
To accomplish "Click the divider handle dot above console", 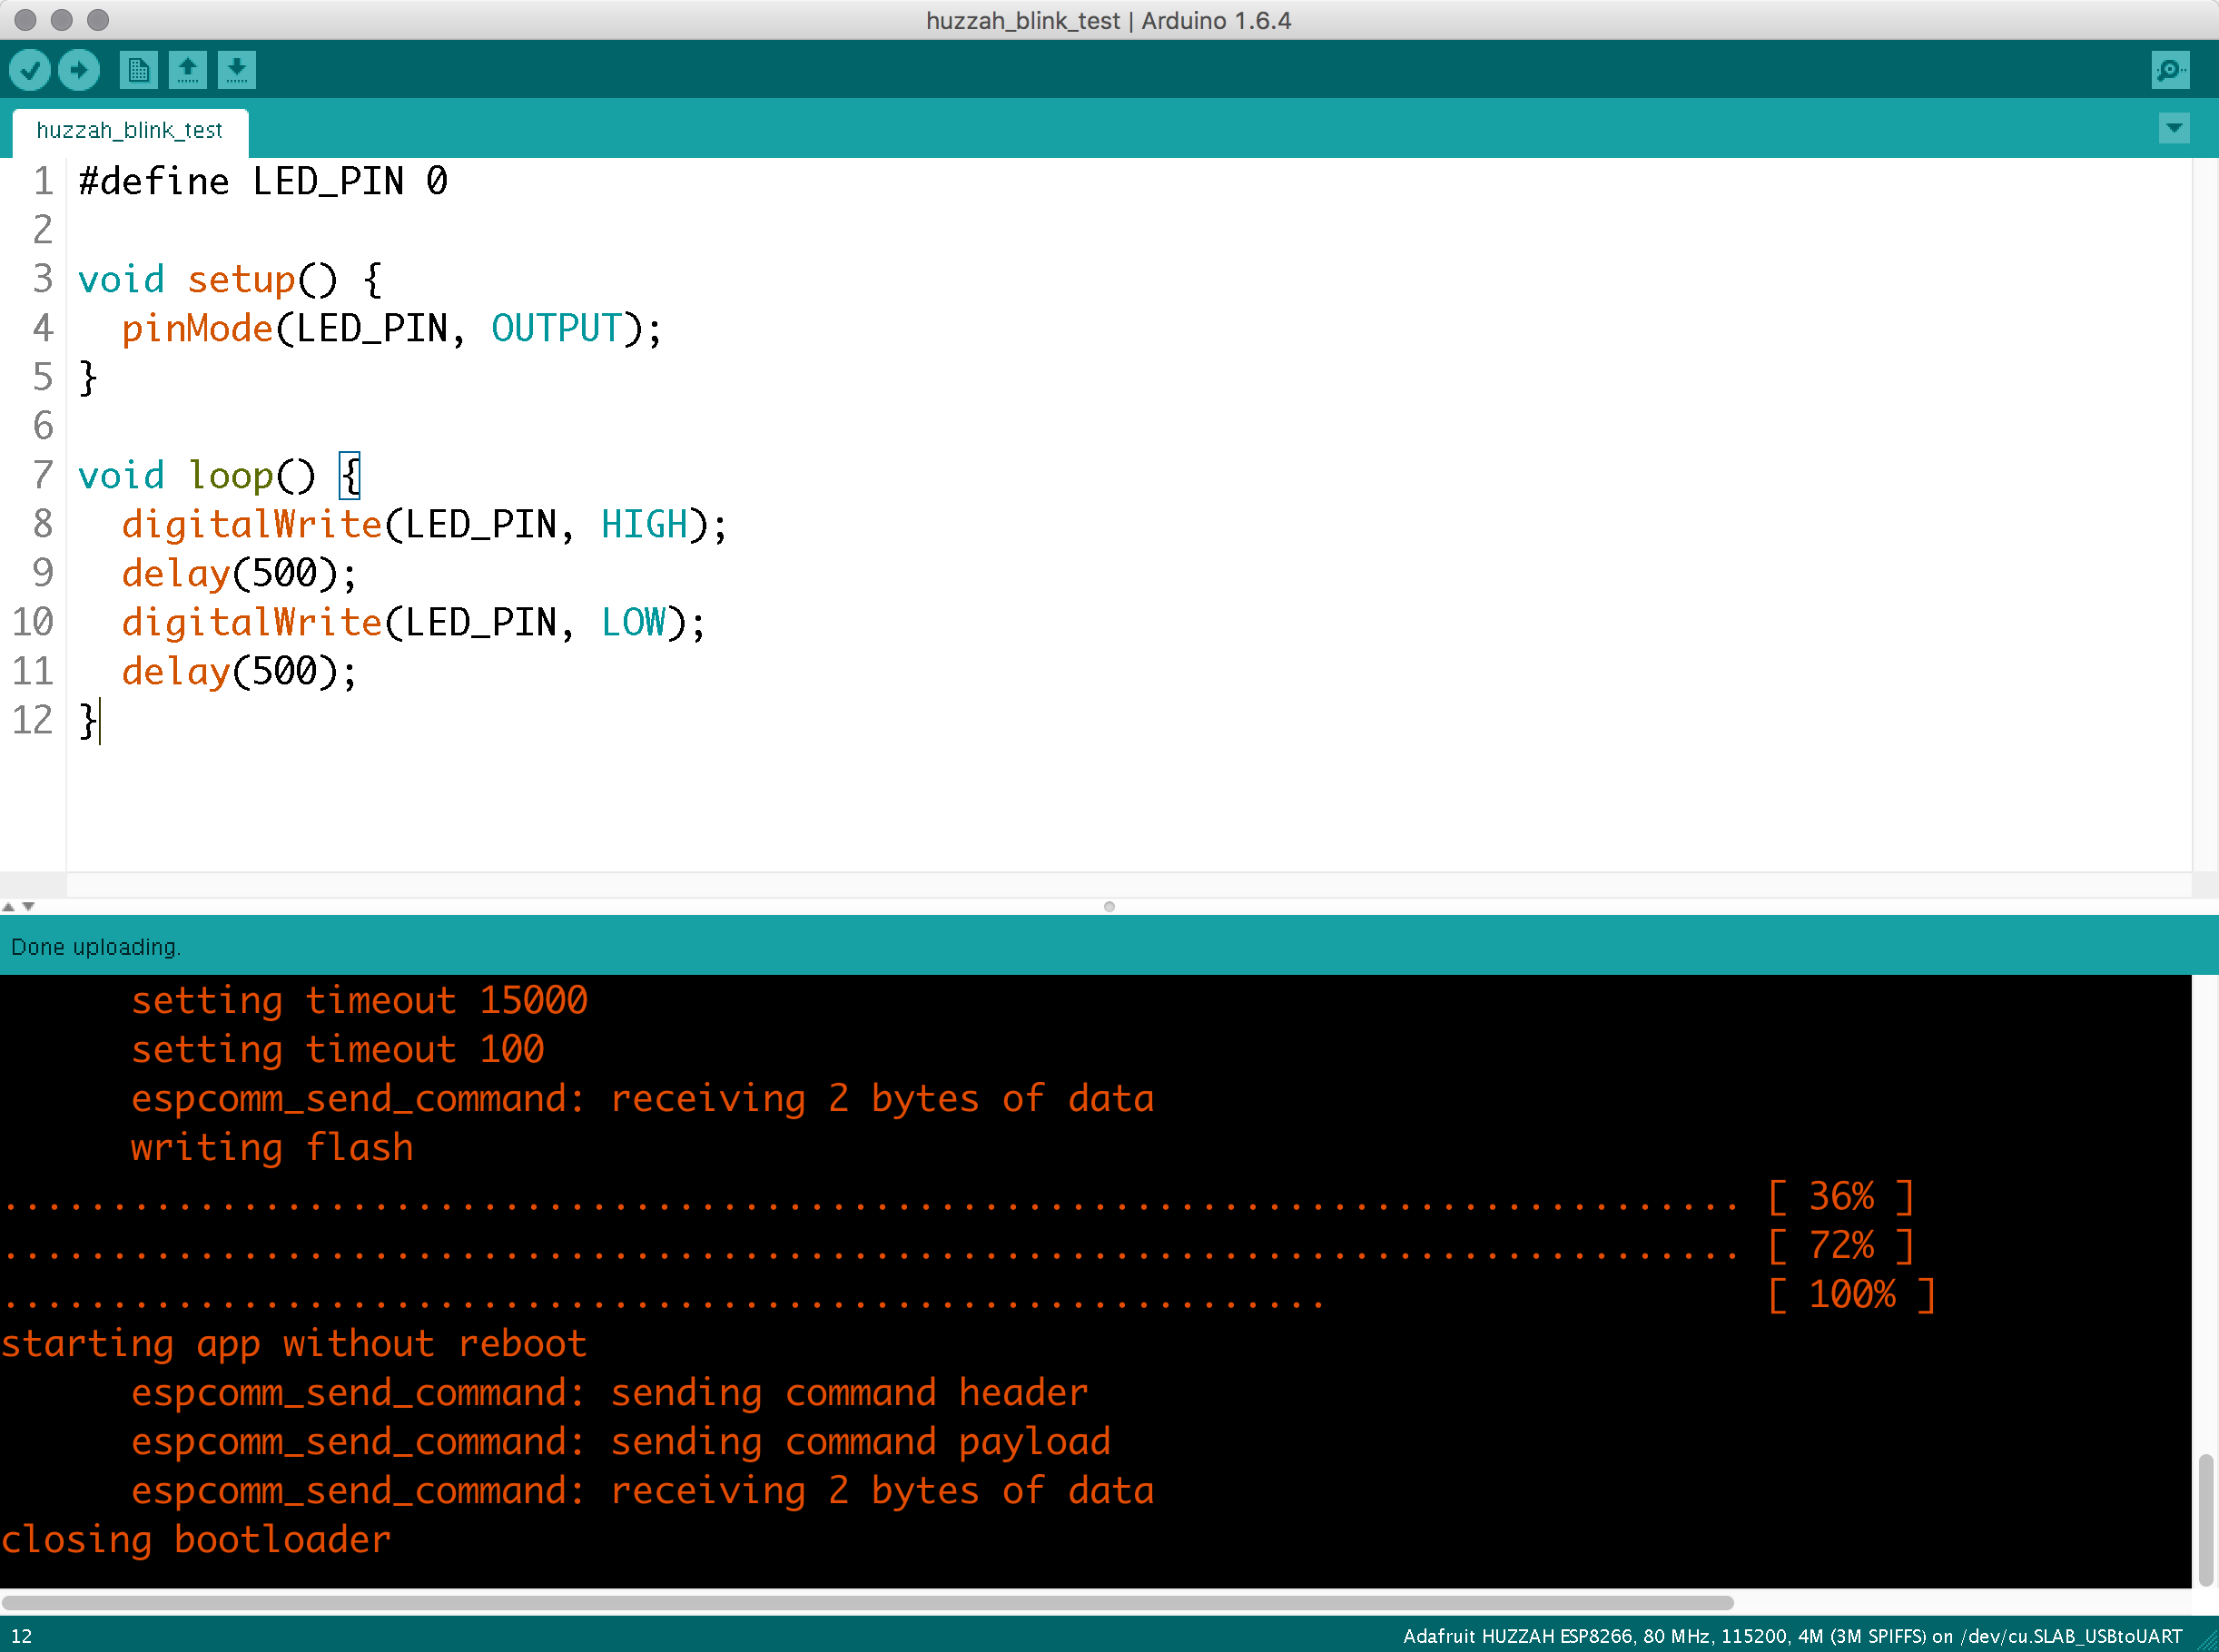I will (x=1109, y=906).
